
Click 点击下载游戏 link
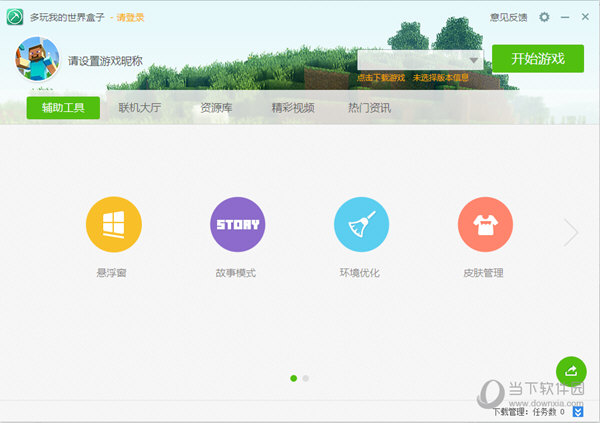381,78
